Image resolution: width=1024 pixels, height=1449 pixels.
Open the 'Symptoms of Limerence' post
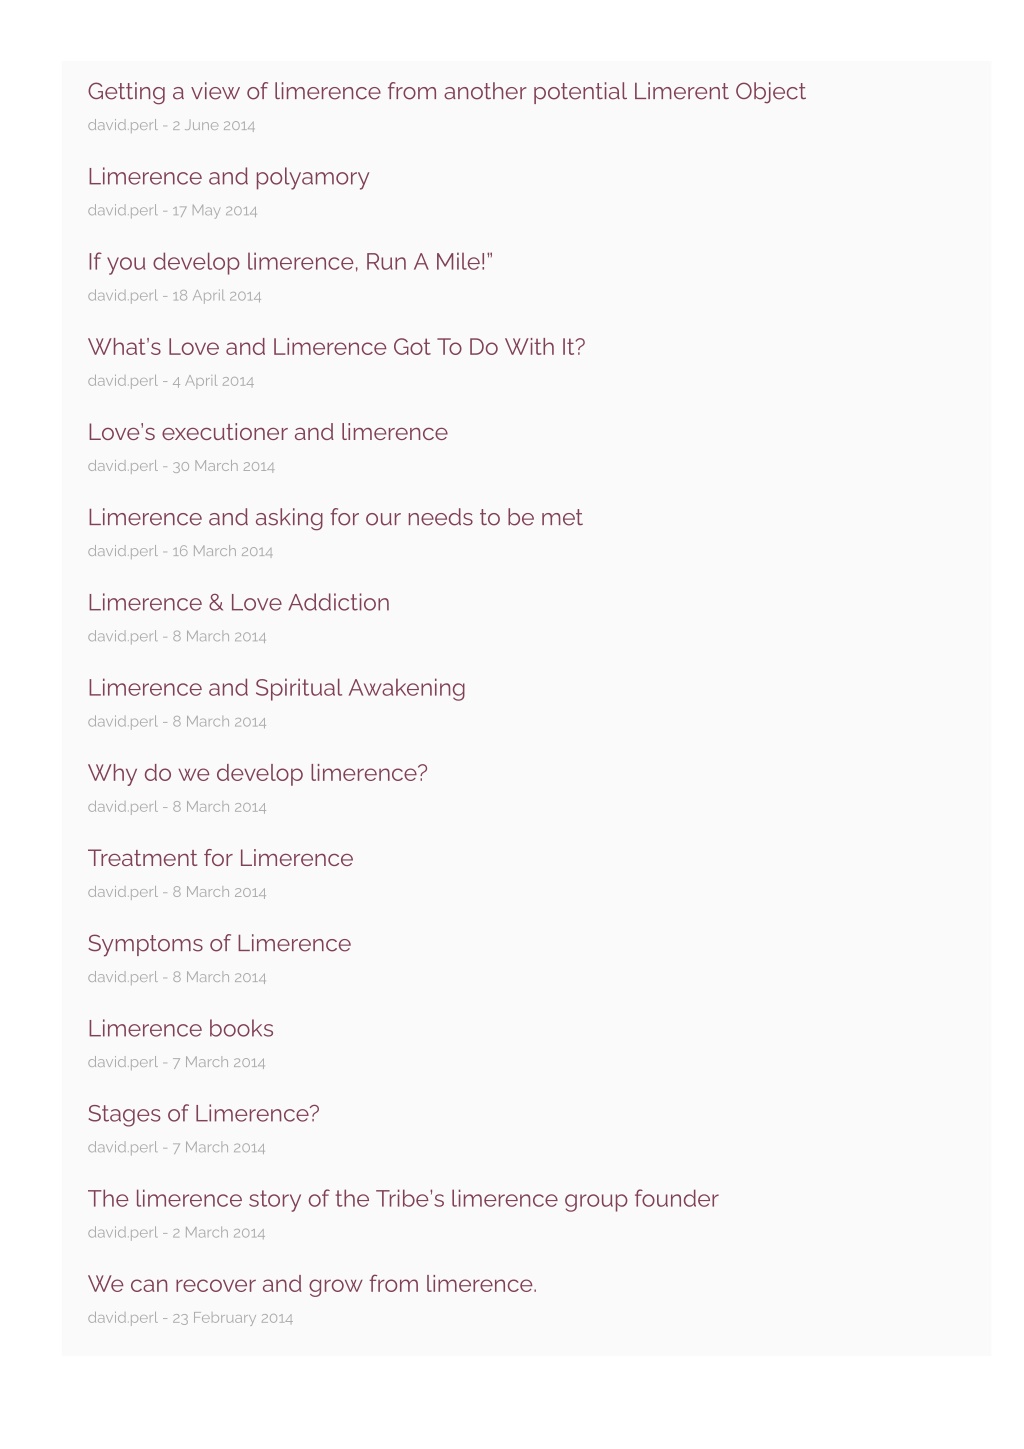(219, 943)
